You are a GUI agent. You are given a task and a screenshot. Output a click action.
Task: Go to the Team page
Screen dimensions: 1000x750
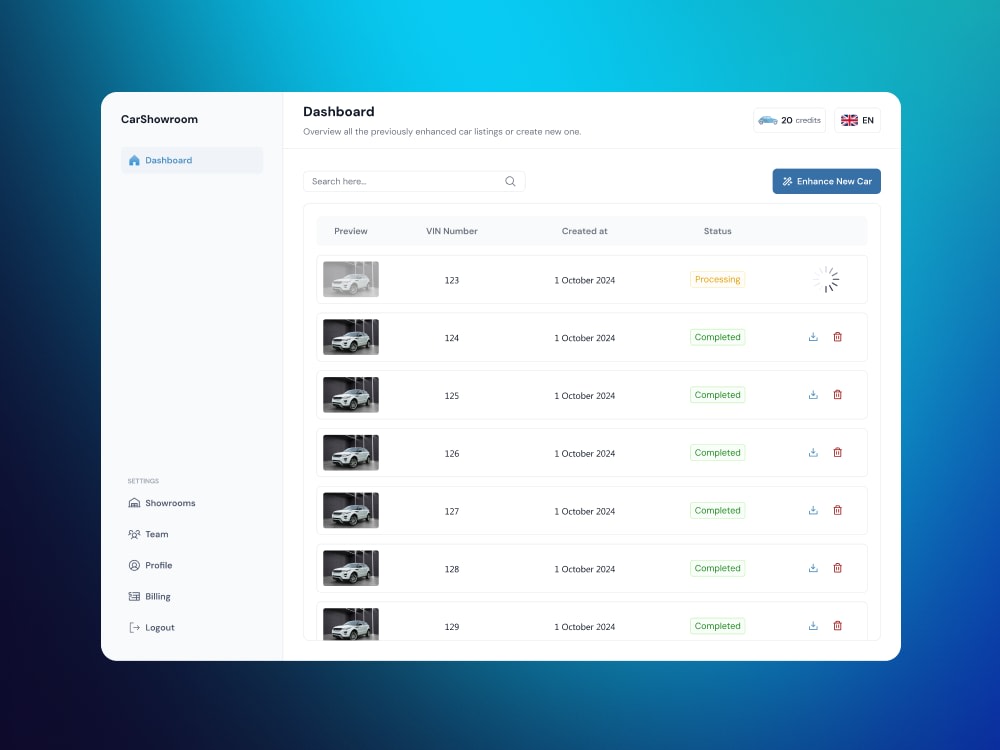pyautogui.click(x=149, y=534)
